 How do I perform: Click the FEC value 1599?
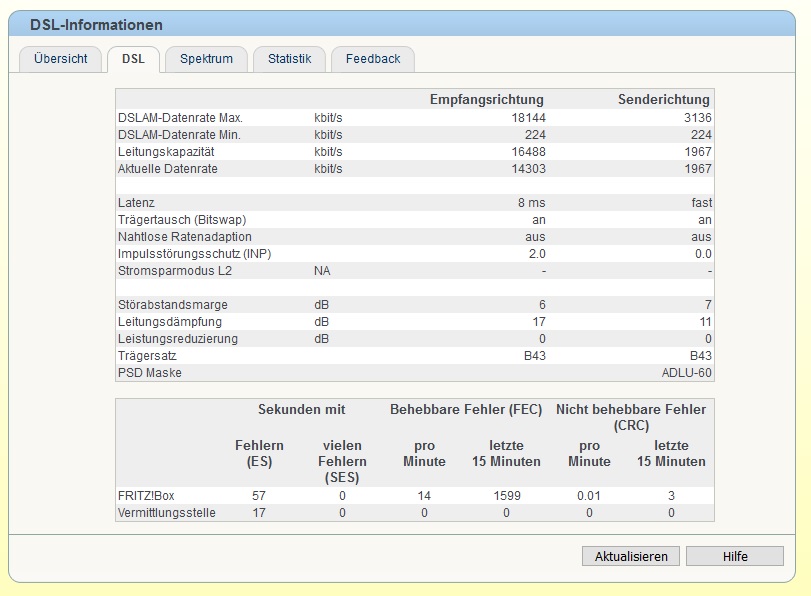click(x=507, y=496)
